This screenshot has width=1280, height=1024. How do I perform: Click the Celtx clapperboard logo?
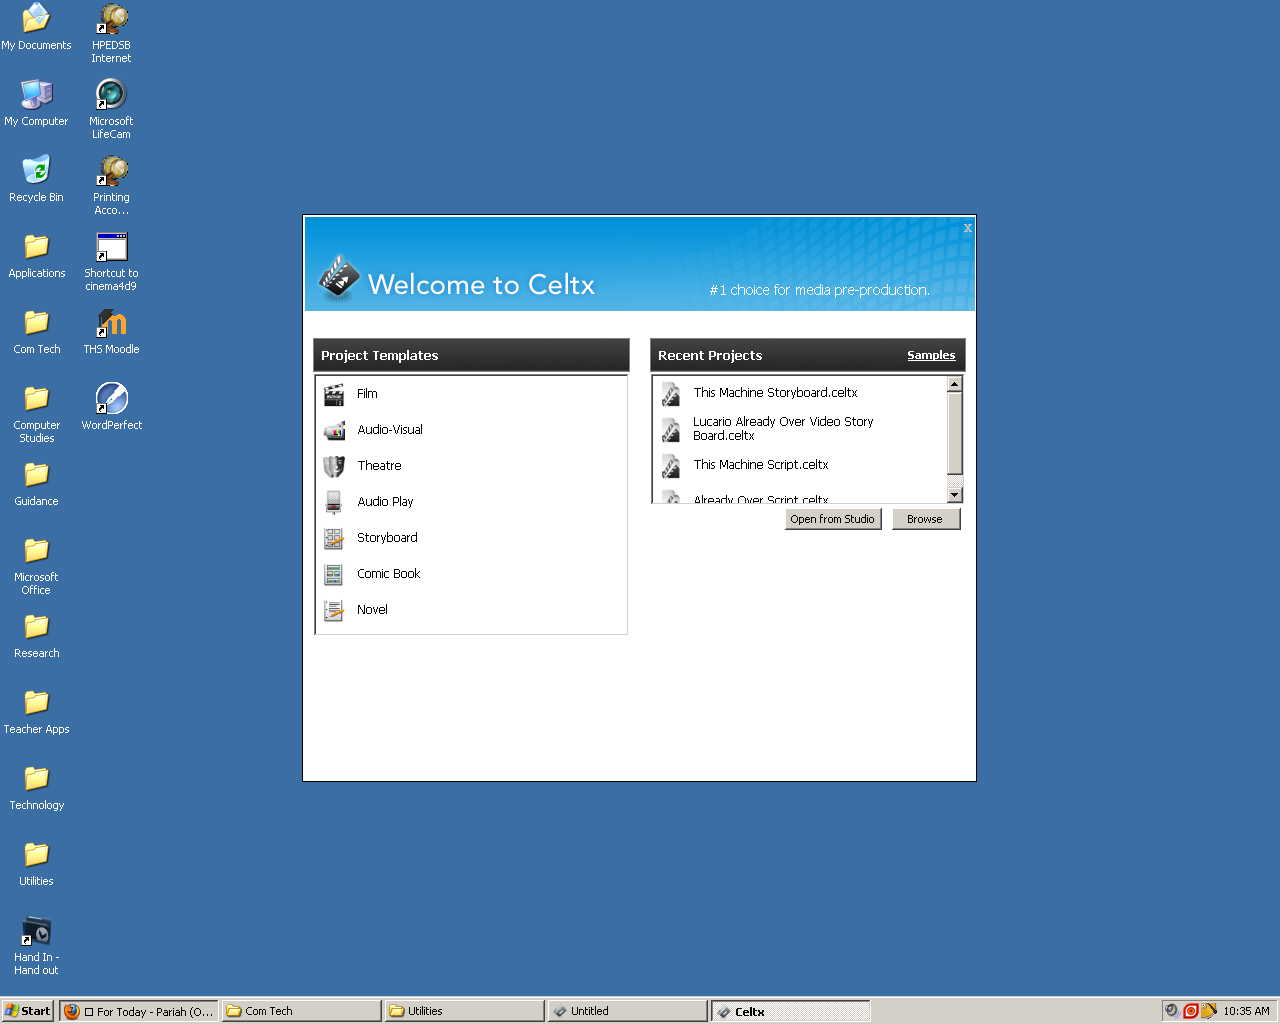click(339, 277)
